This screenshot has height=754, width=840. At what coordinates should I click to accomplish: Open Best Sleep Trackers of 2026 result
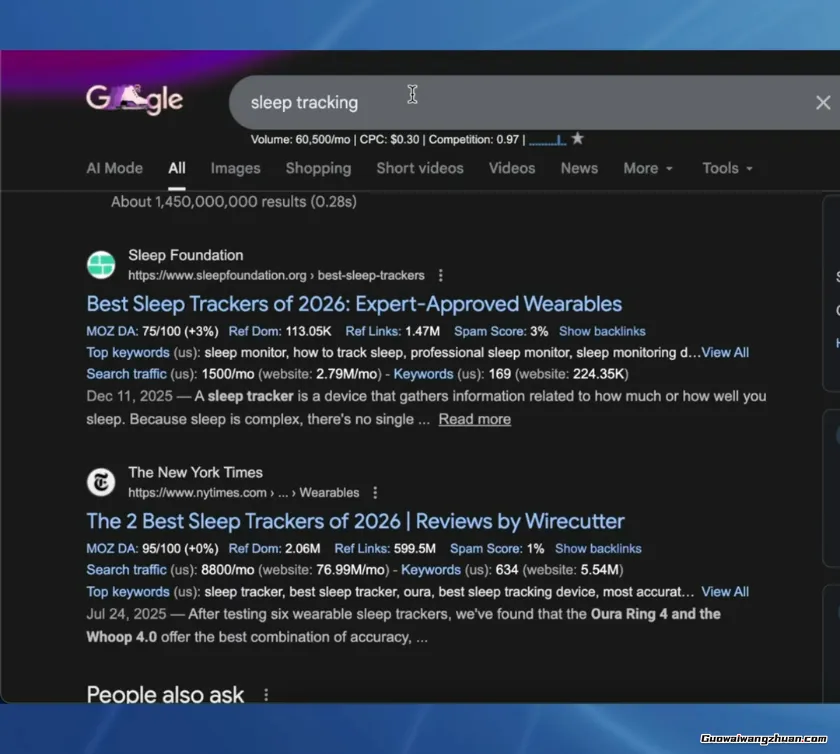tap(354, 304)
